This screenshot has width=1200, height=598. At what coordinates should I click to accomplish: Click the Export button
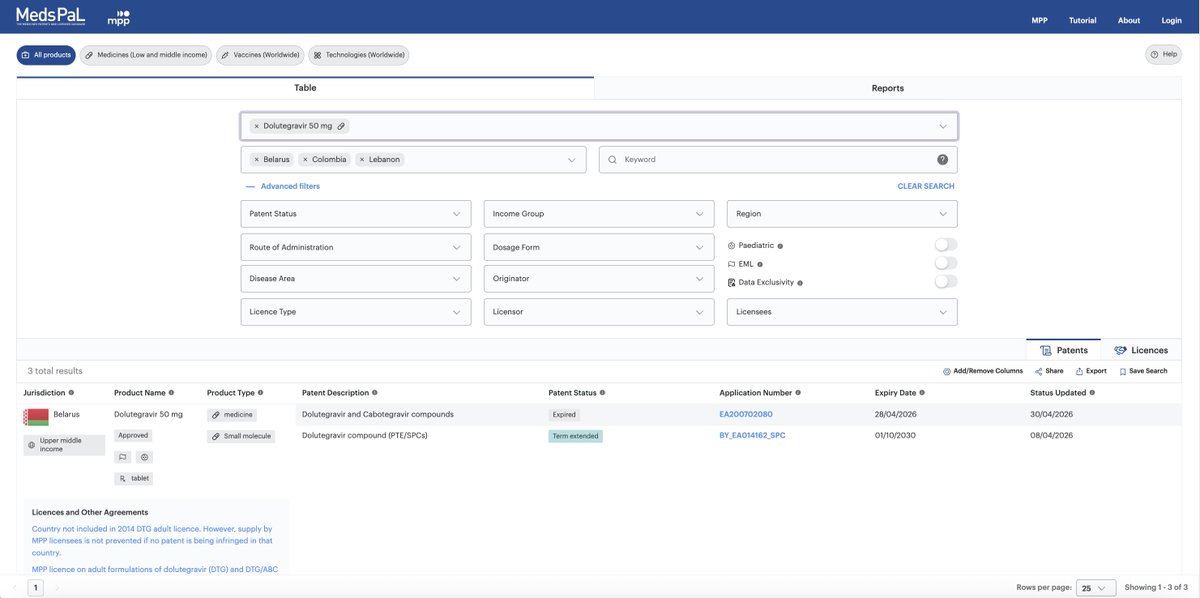click(1091, 371)
